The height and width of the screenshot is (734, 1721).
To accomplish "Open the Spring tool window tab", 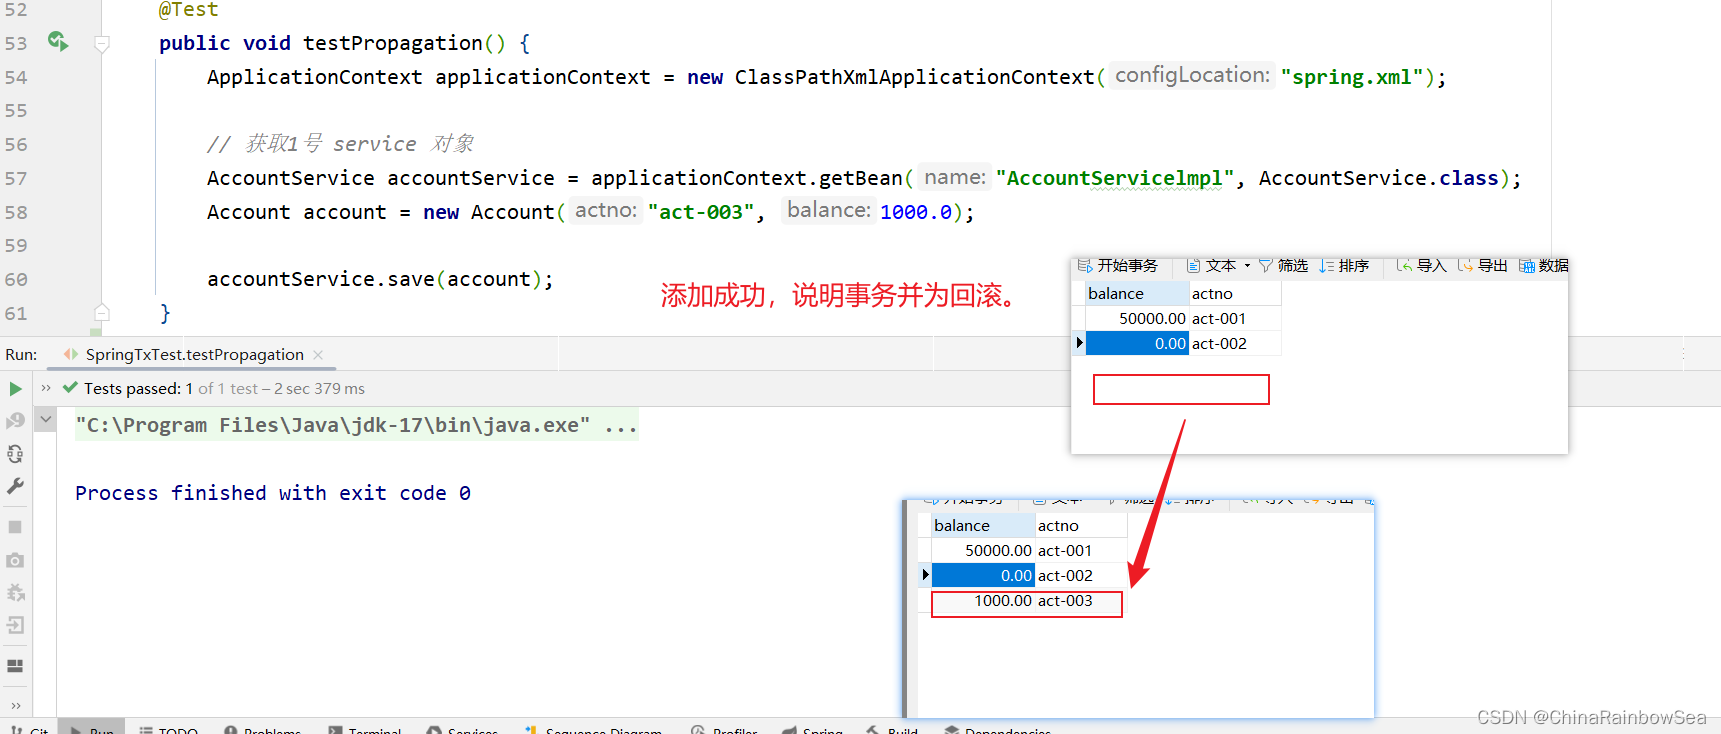I will [x=812, y=729].
